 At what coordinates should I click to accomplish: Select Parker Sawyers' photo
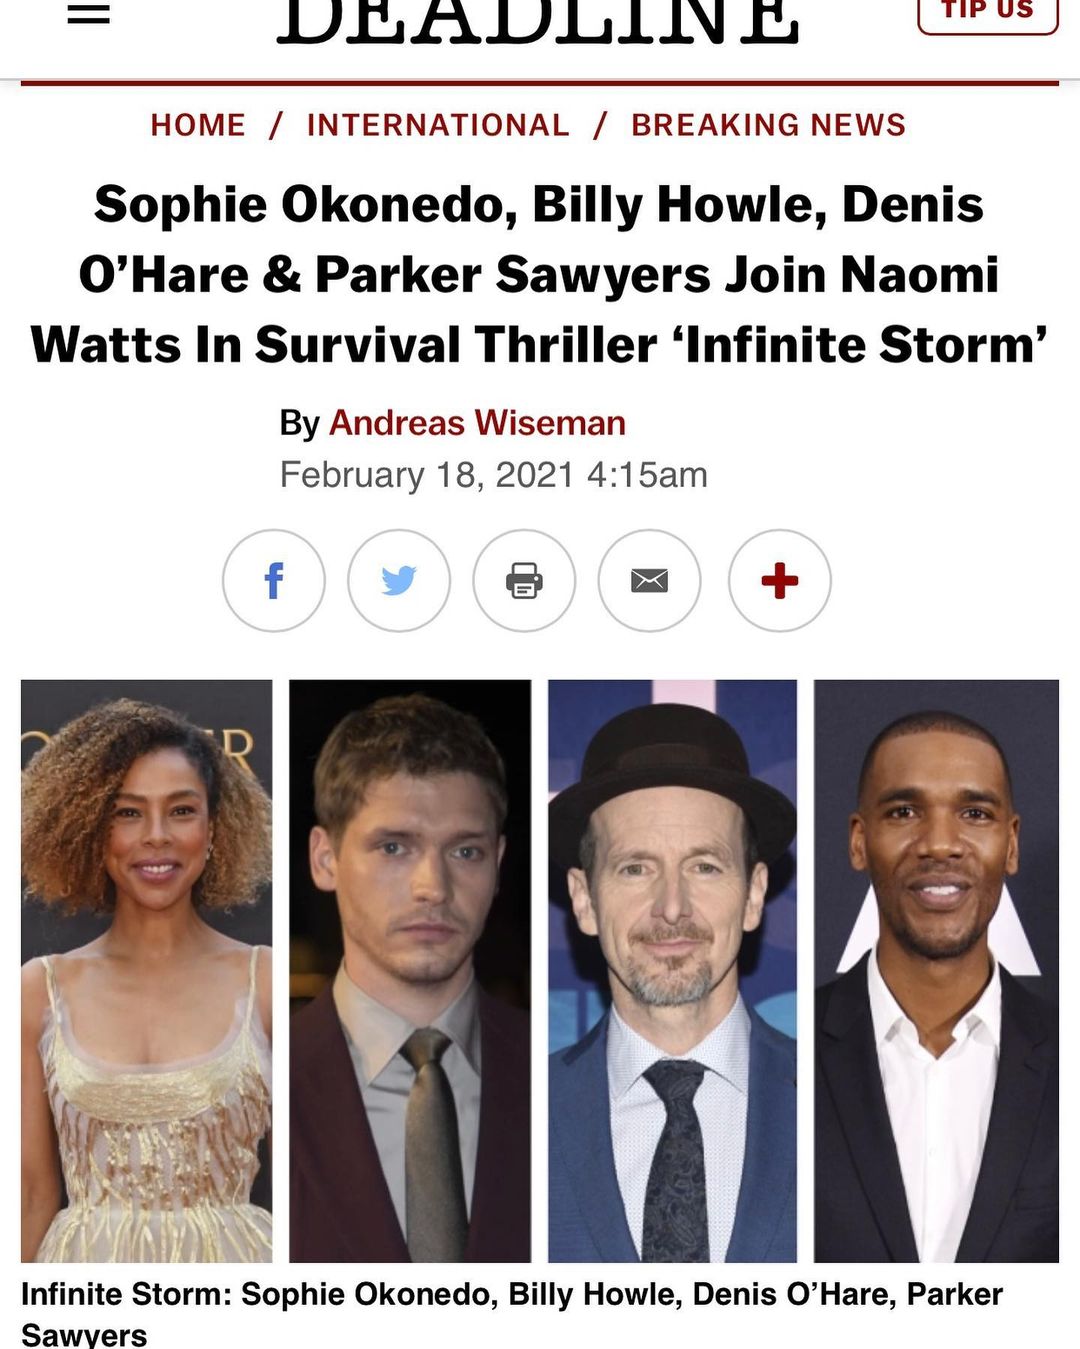[x=936, y=971]
